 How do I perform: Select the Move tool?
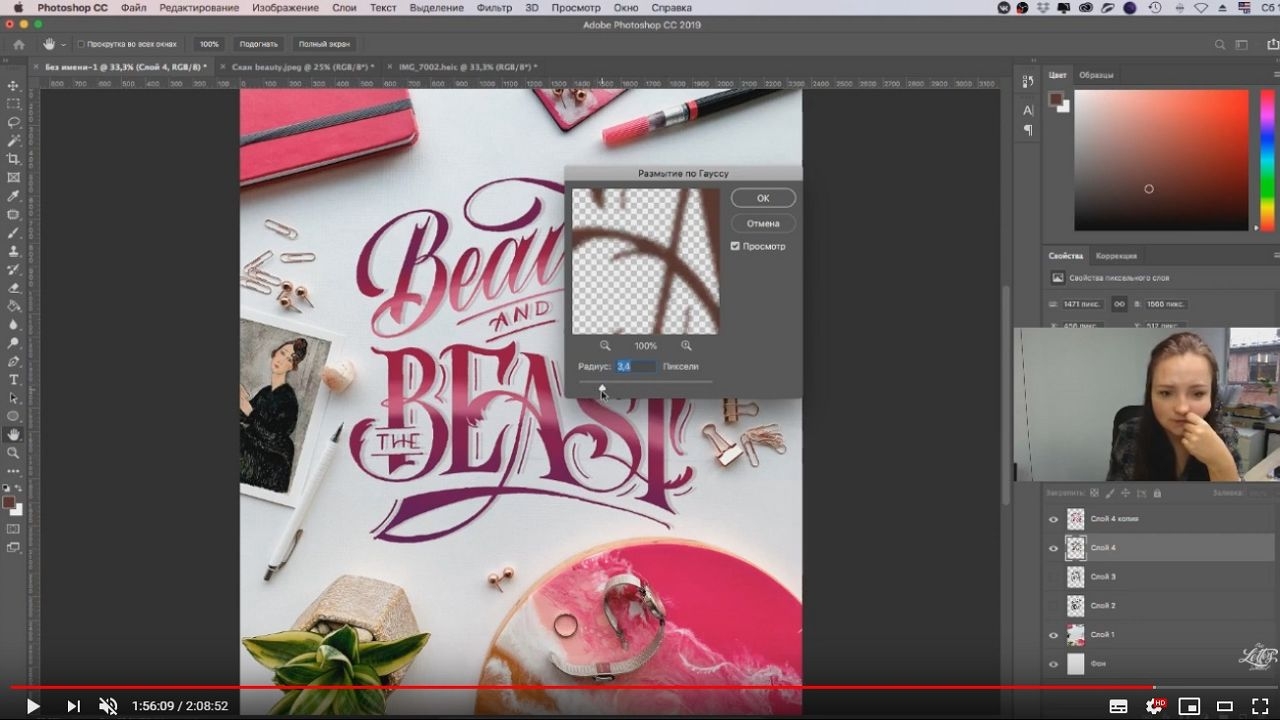pyautogui.click(x=13, y=85)
